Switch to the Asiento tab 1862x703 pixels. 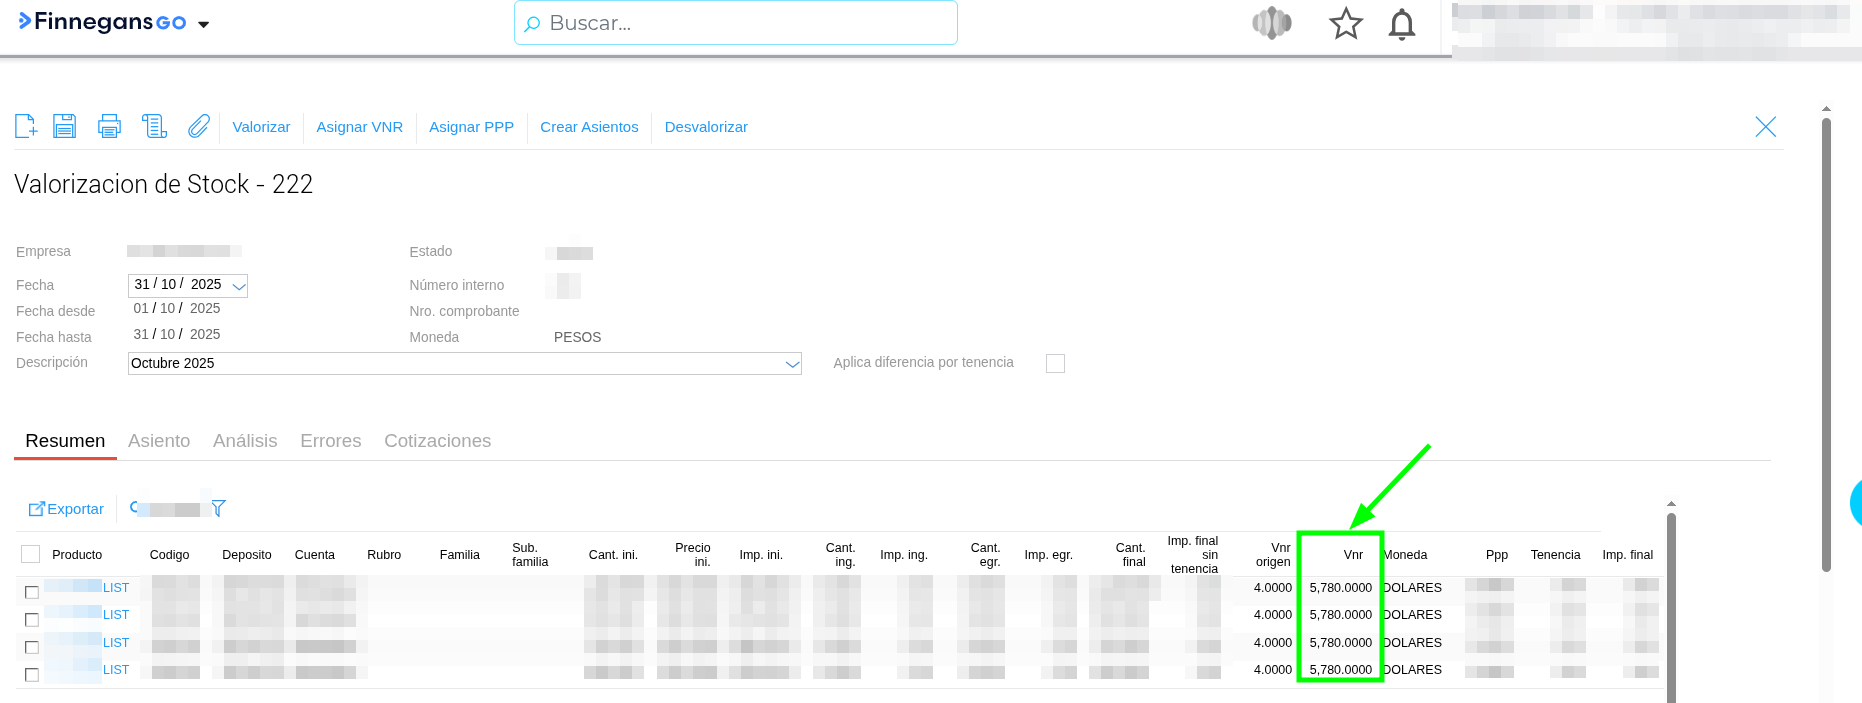coord(159,441)
